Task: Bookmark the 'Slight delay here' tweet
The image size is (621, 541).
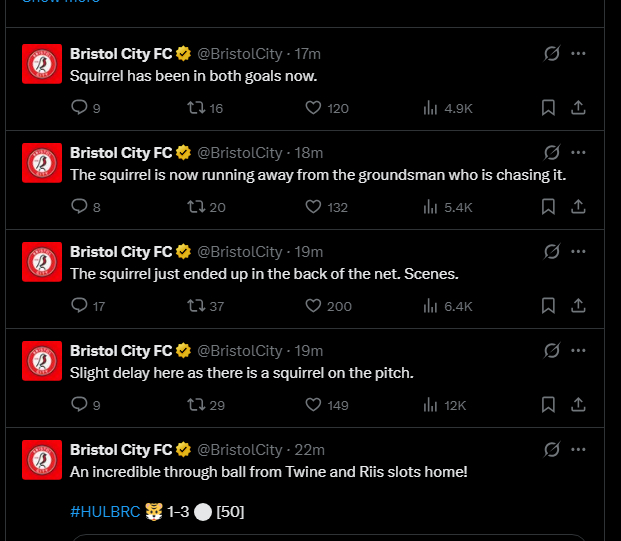Action: (548, 405)
